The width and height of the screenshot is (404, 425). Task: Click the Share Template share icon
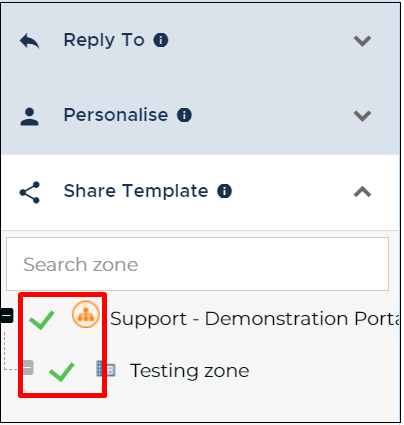tap(30, 192)
